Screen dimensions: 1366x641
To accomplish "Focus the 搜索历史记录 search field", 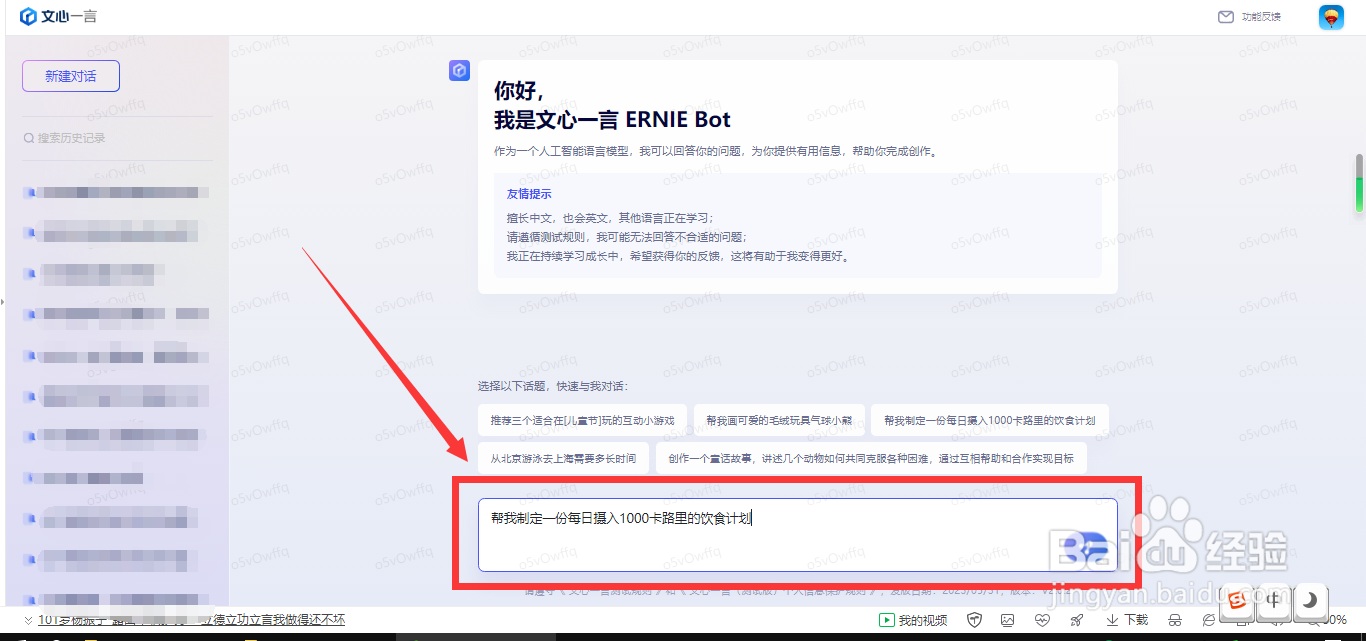I will 117,138.
